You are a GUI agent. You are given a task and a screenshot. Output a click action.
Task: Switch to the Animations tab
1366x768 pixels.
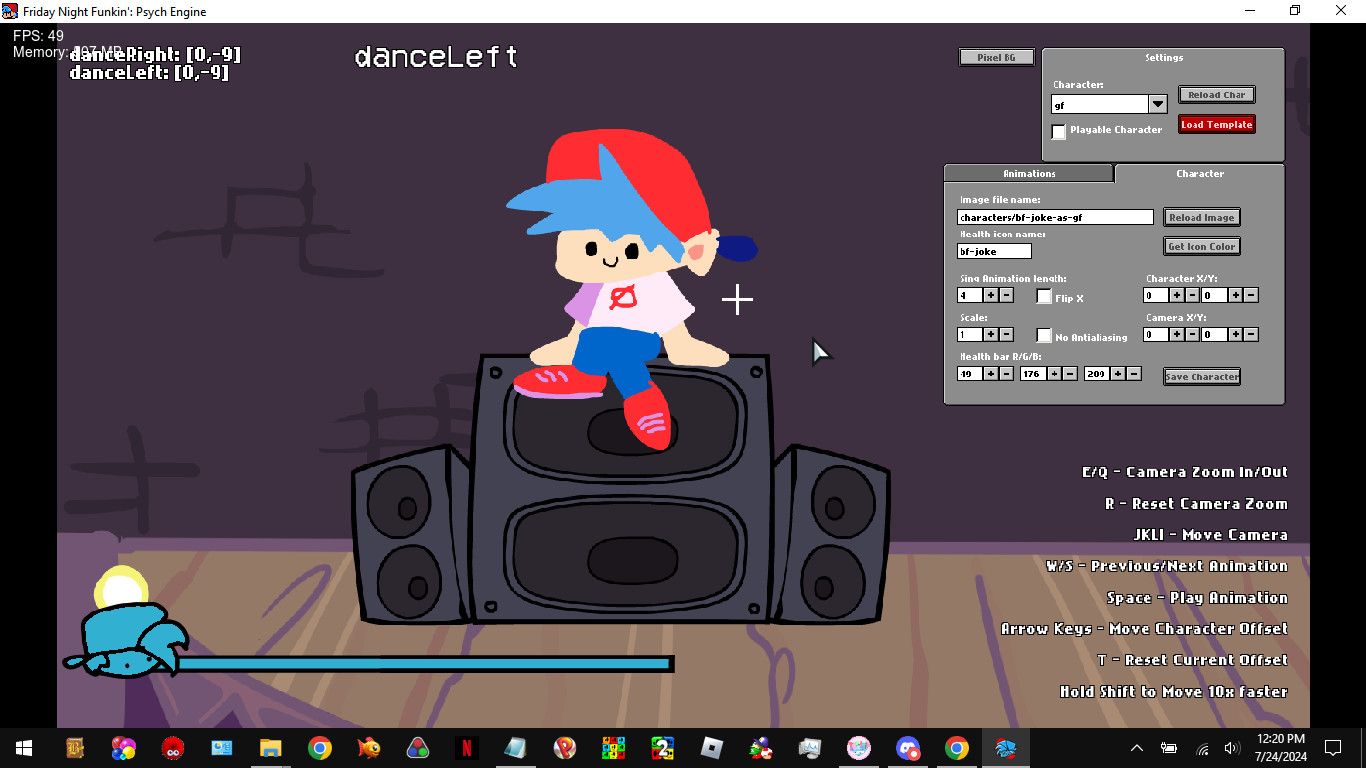(1028, 173)
